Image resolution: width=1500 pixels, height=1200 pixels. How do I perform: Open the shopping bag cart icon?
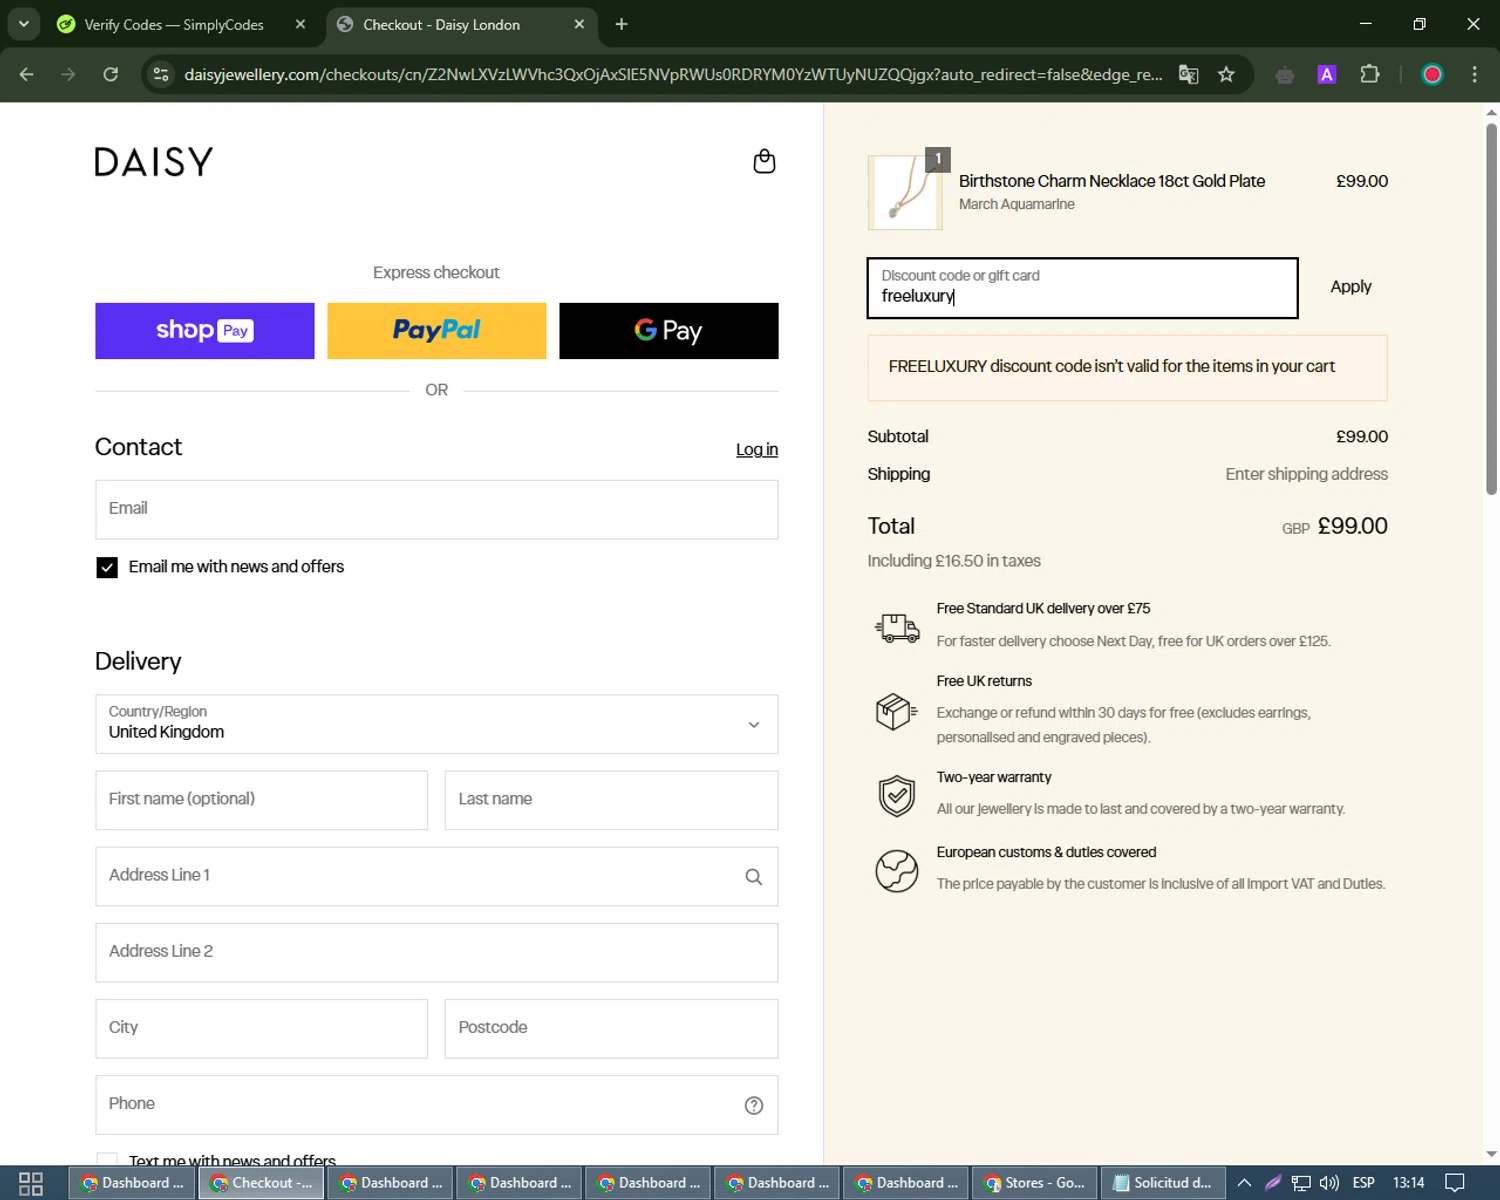[x=764, y=161]
